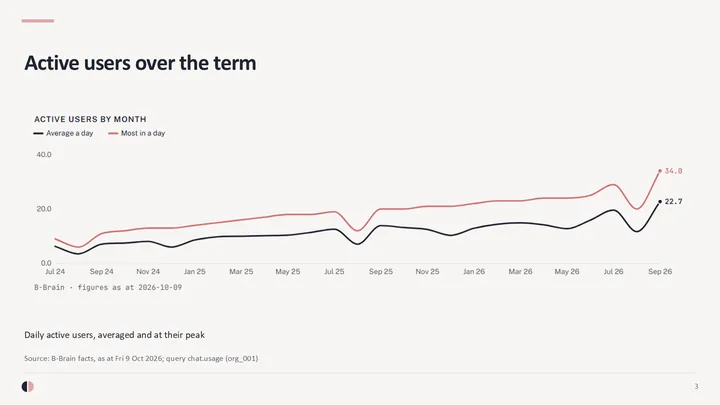This screenshot has width=720, height=405.
Task: Click the pink accent bar above title
Action: point(38,21)
